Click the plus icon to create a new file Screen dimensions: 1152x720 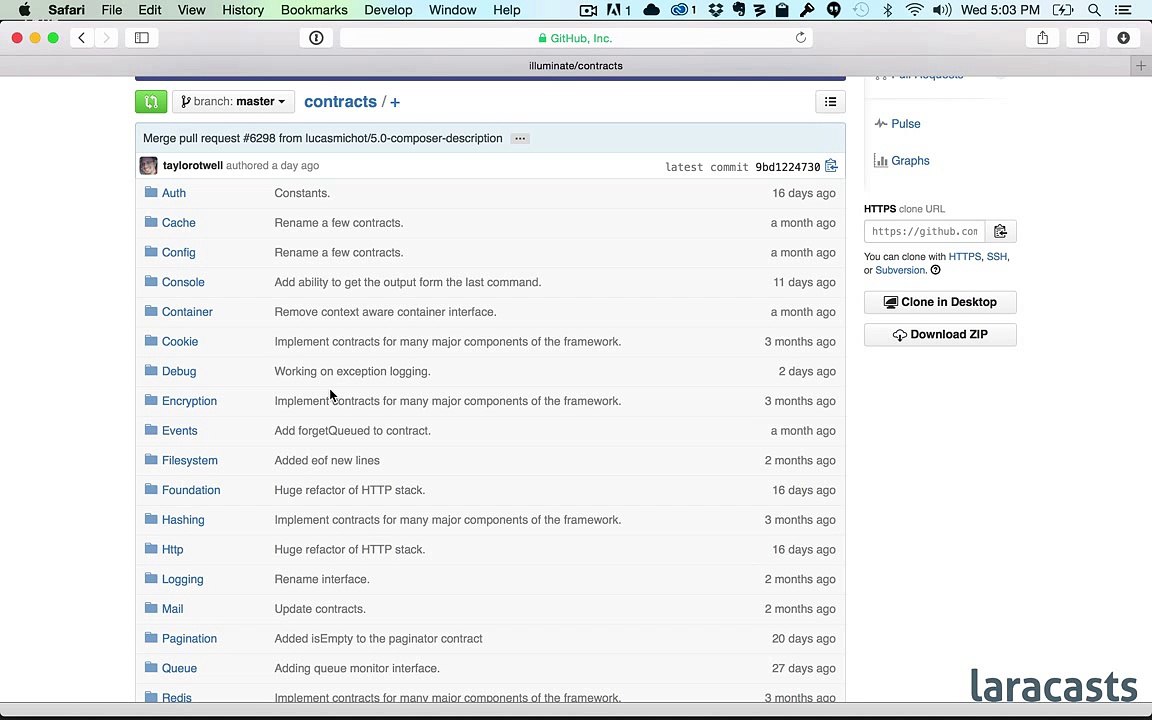pyautogui.click(x=395, y=102)
